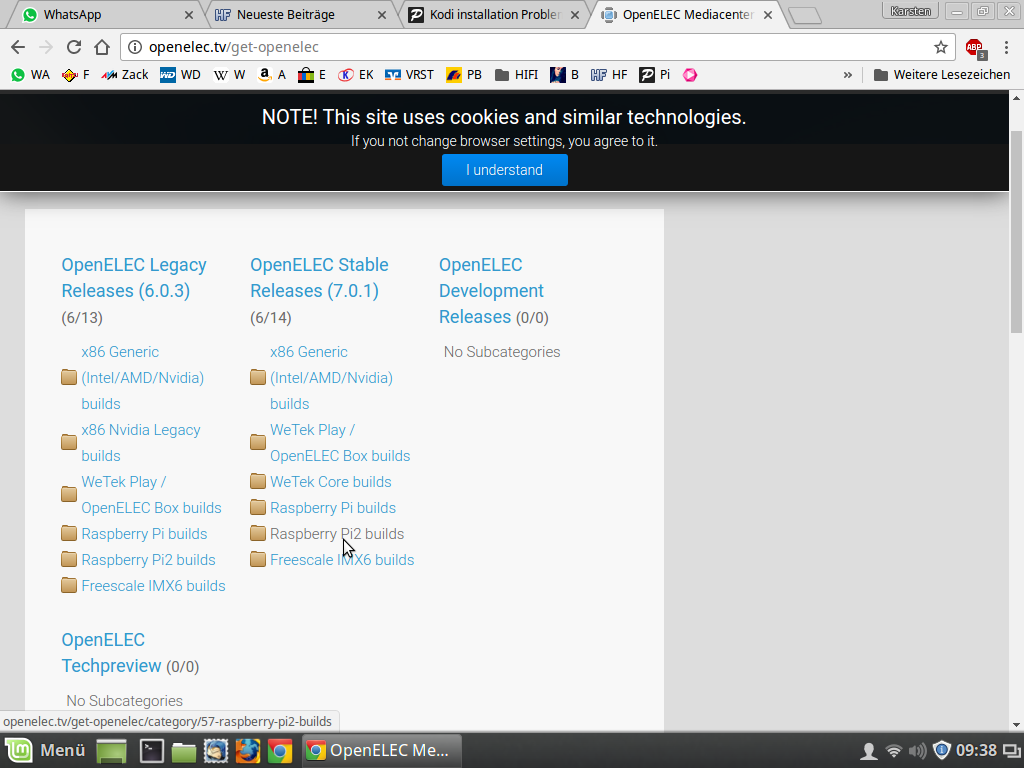Open the terminal from the taskbar
The height and width of the screenshot is (768, 1024).
click(x=152, y=750)
